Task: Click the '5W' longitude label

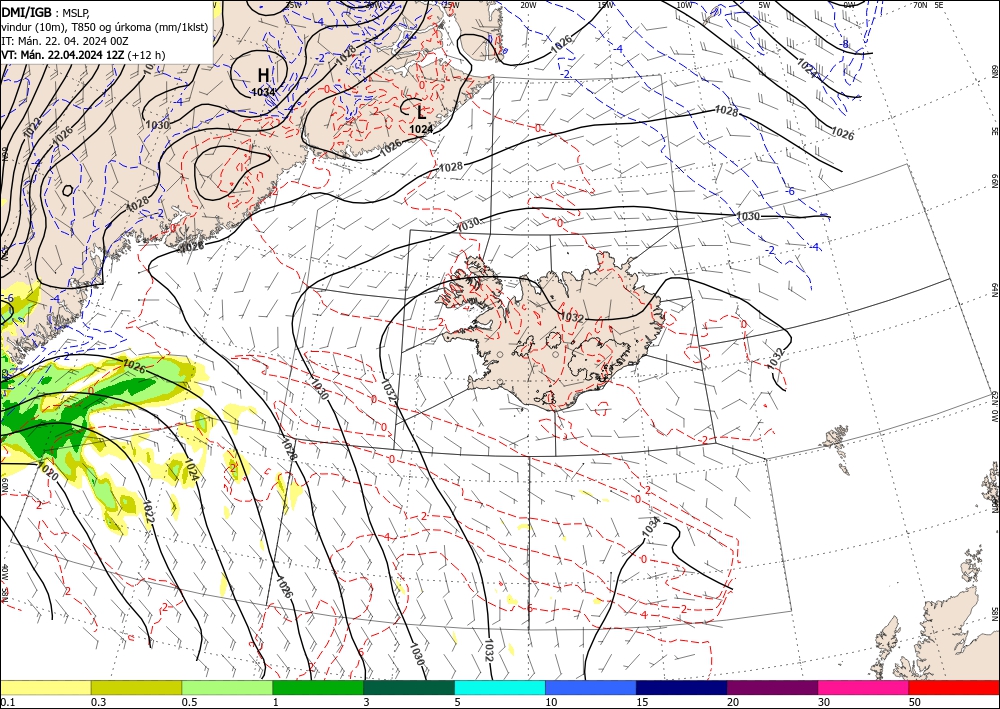Action: 764,5
